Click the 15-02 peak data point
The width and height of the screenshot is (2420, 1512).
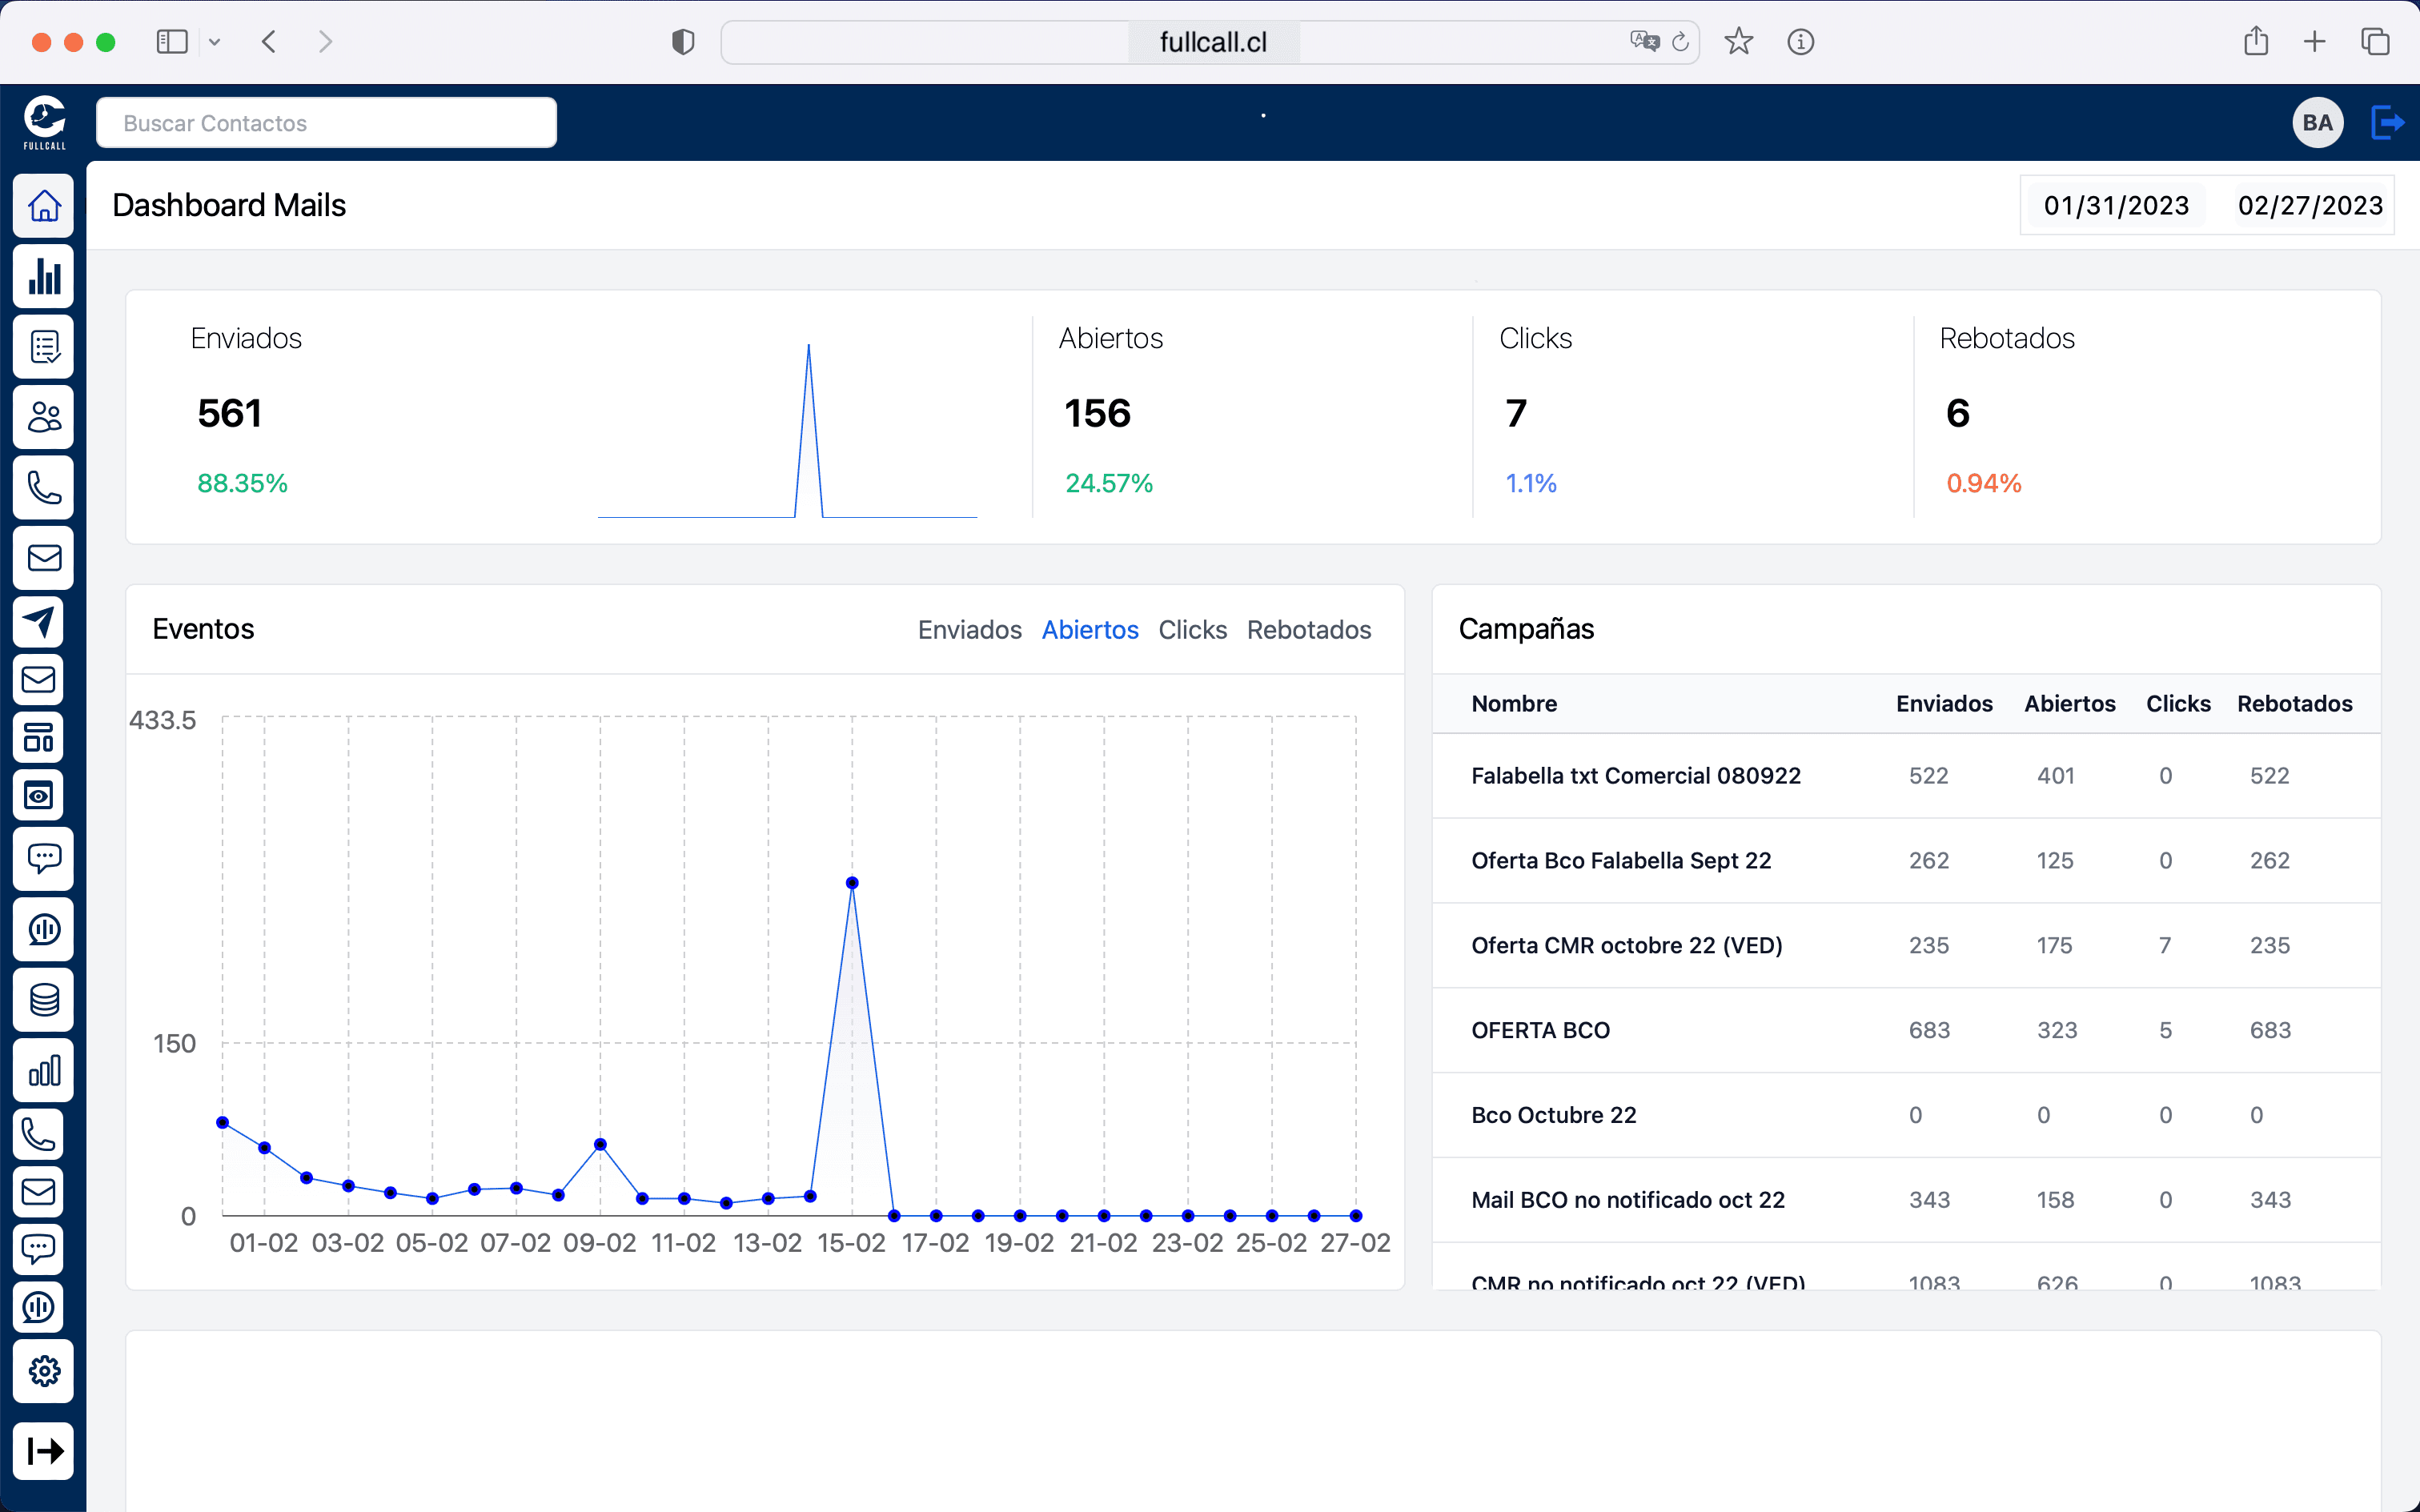click(852, 883)
